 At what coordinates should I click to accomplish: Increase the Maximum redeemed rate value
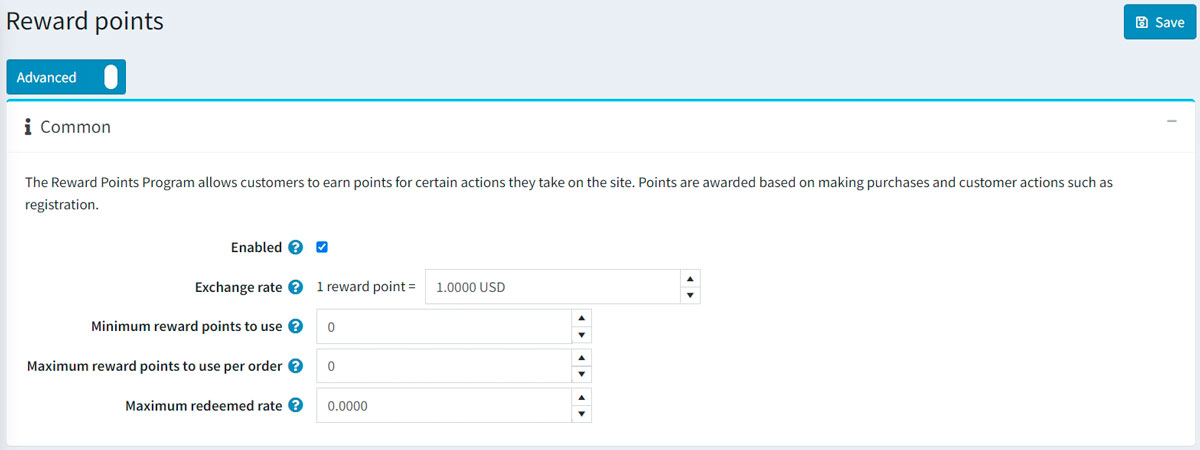(581, 397)
